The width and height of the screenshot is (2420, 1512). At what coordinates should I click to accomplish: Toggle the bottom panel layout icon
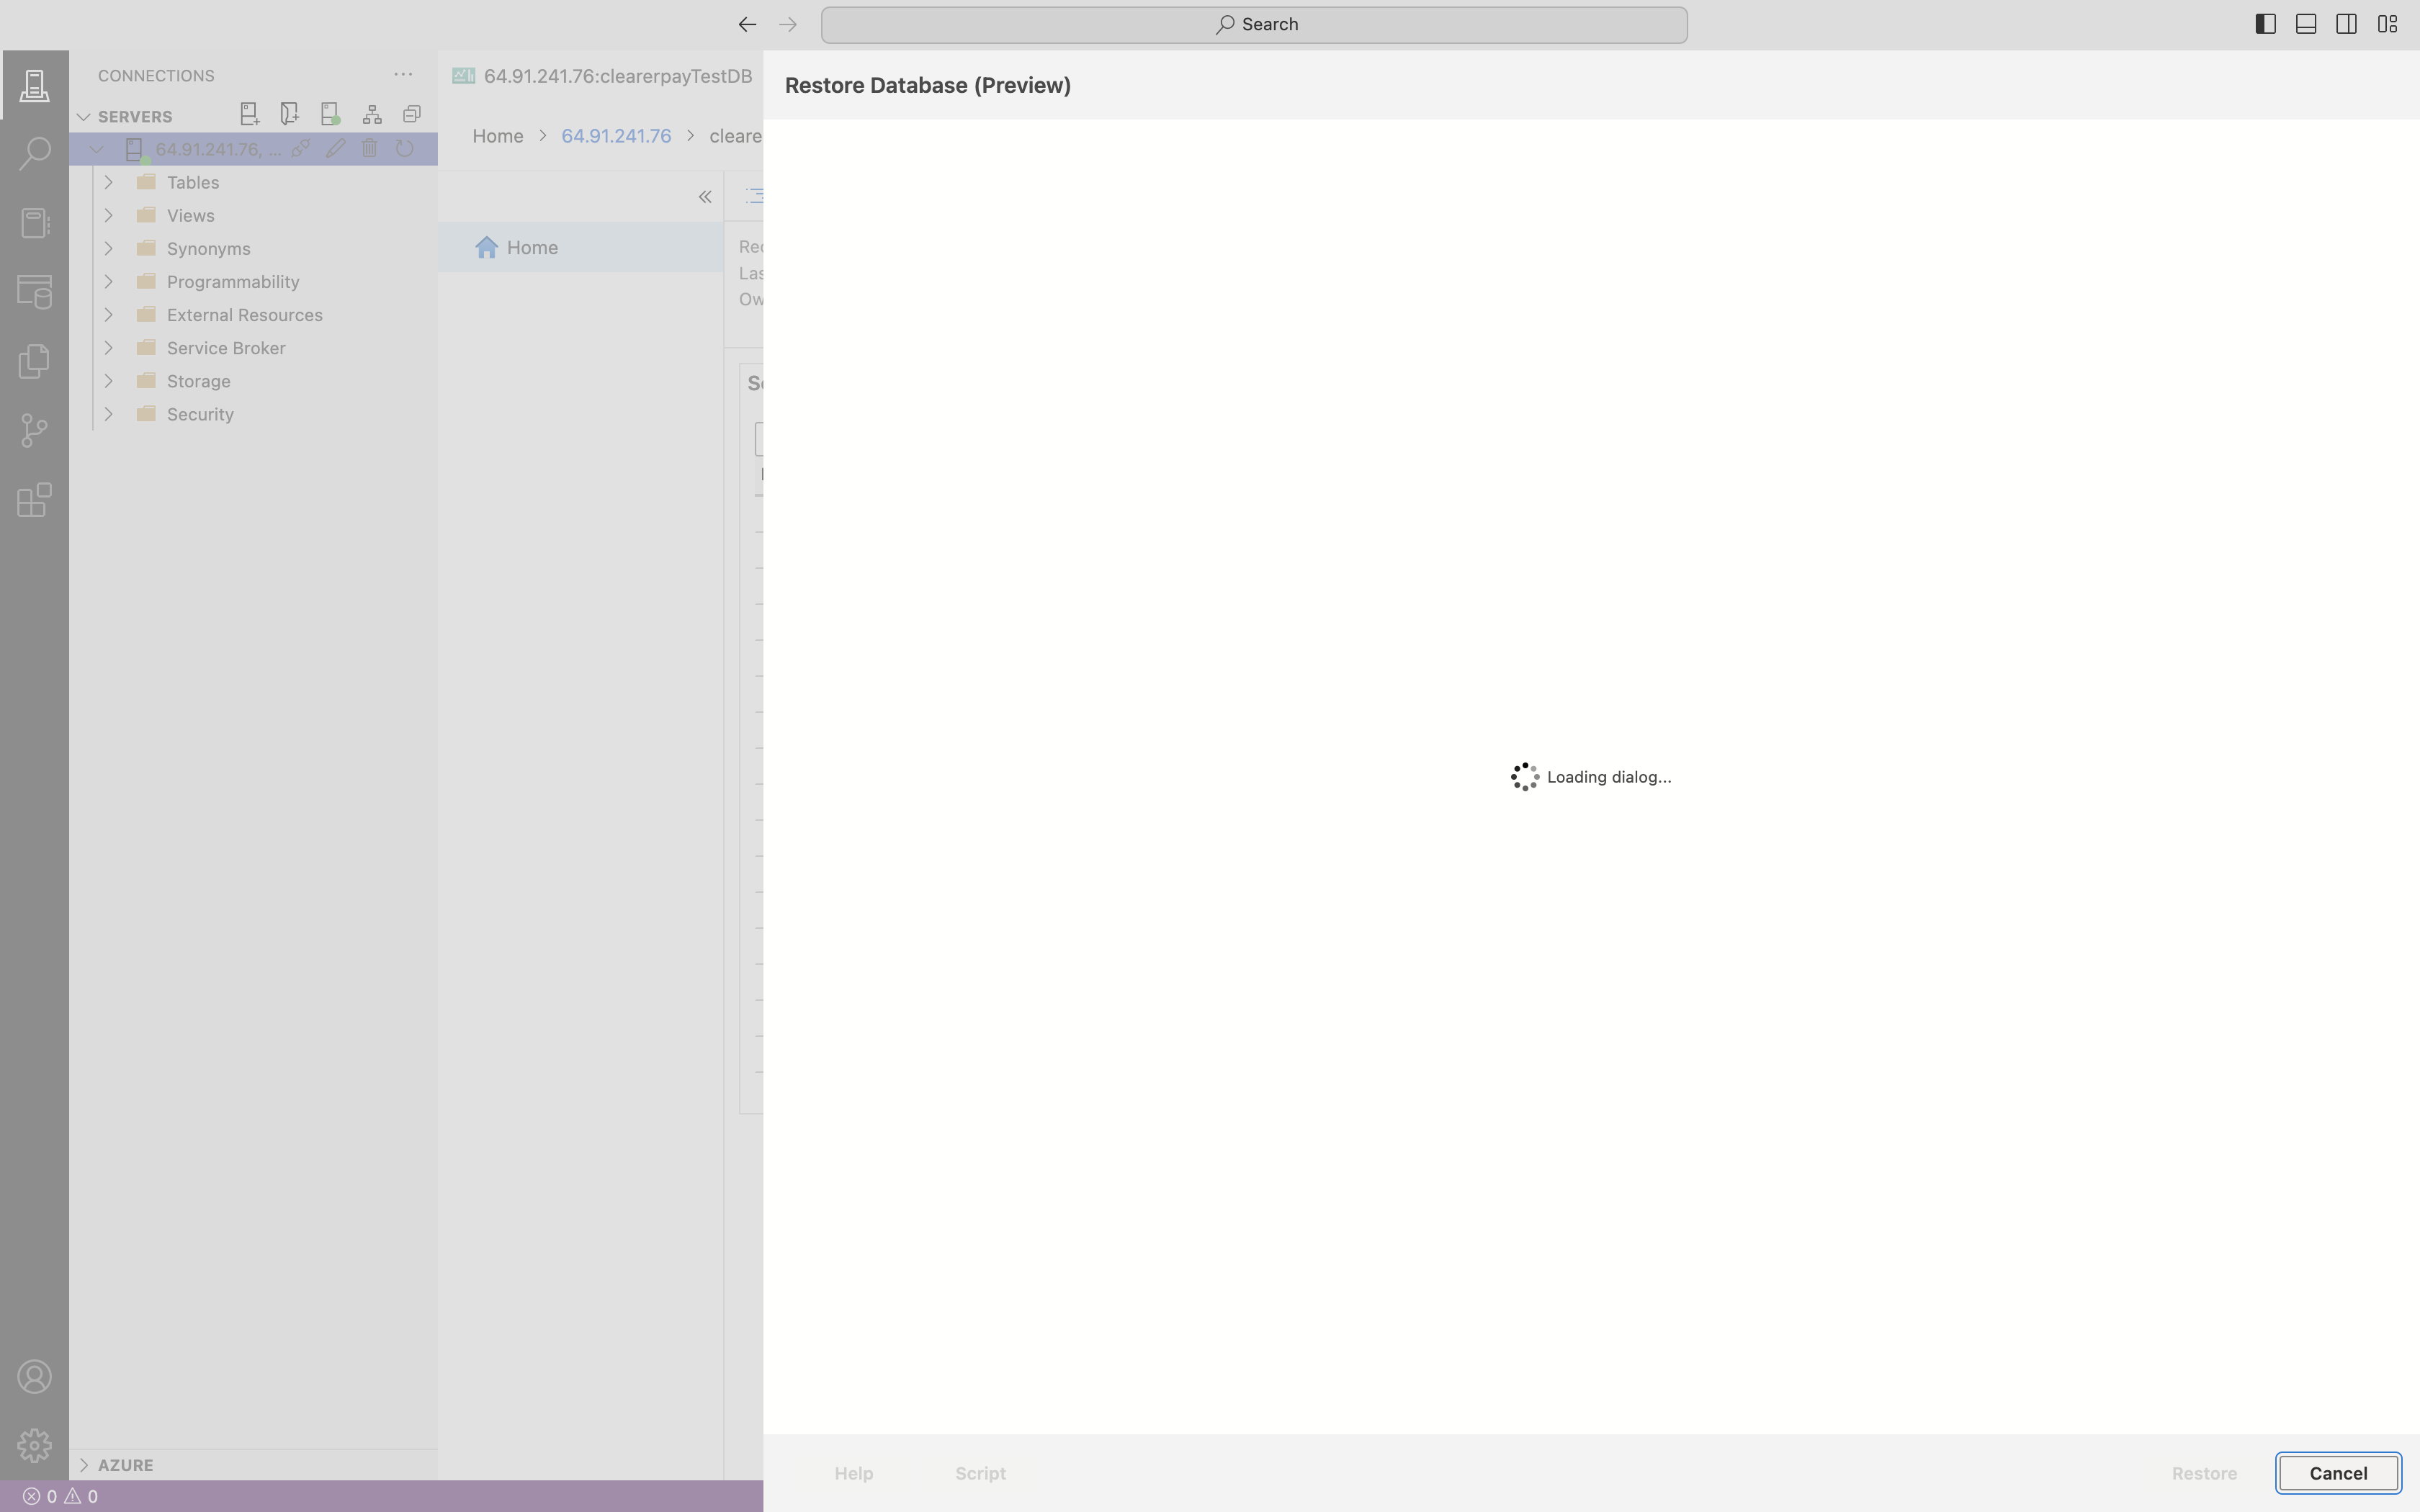tap(2306, 24)
